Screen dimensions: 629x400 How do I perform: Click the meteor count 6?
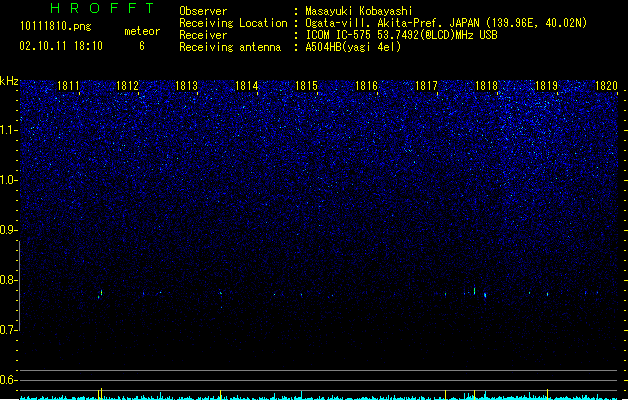[x=142, y=46]
